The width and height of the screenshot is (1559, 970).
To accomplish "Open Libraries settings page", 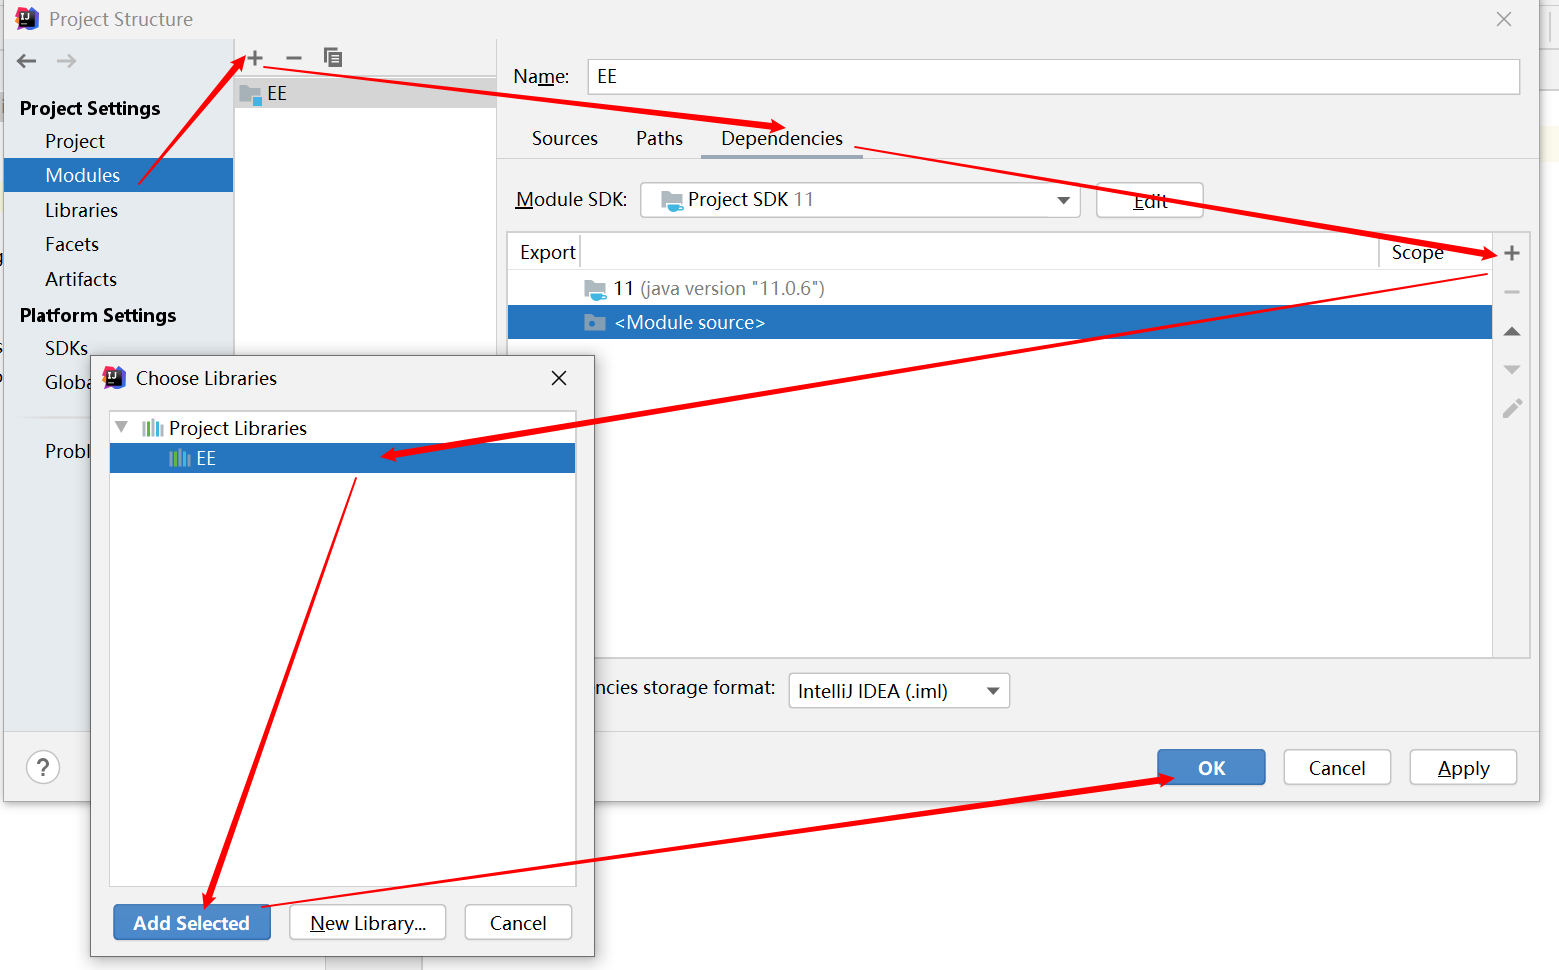I will point(81,210).
